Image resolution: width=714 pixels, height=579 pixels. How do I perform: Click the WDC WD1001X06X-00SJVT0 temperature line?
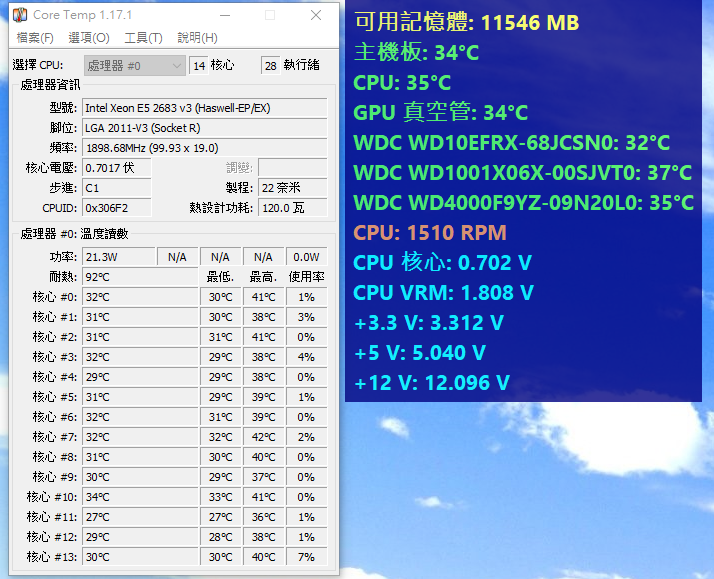(523, 173)
